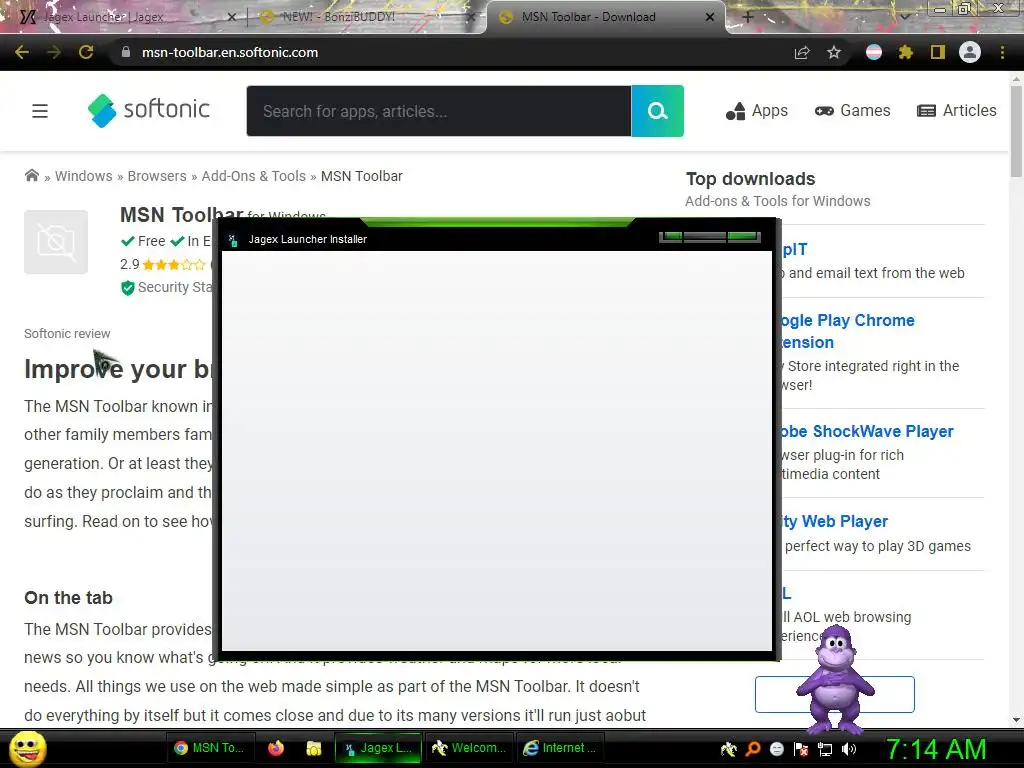The height and width of the screenshot is (768, 1024).
Task: Click the Top downloads heading
Action: pos(750,179)
